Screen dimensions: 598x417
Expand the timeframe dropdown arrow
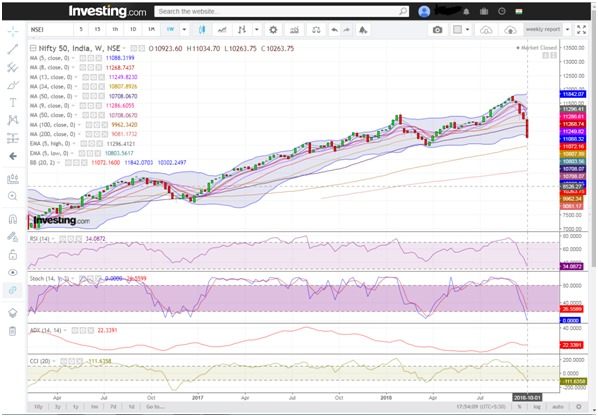[184, 29]
